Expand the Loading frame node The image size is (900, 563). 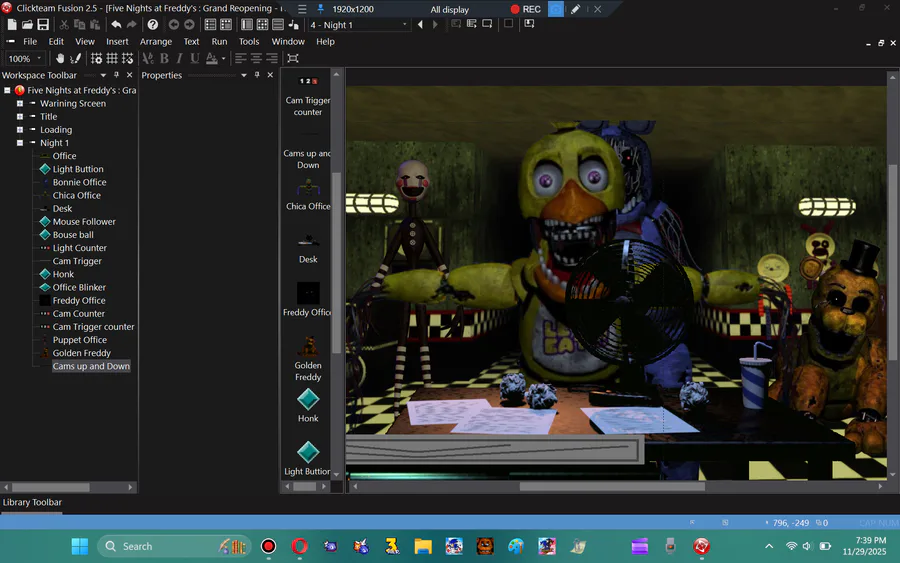pyautogui.click(x=20, y=130)
